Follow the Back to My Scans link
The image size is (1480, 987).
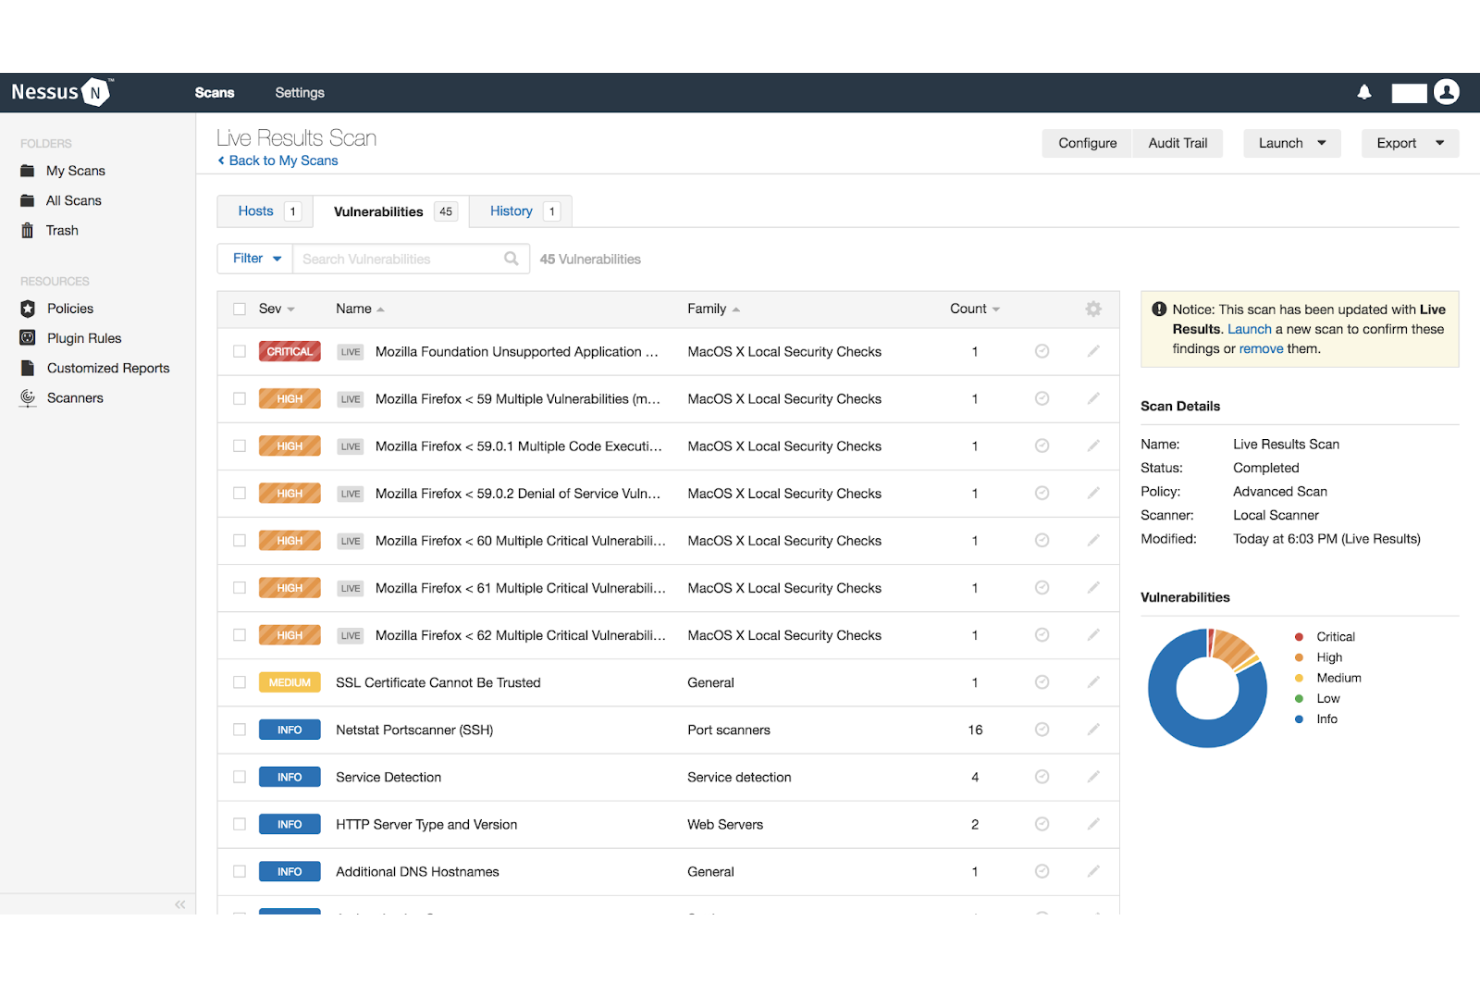tap(283, 161)
